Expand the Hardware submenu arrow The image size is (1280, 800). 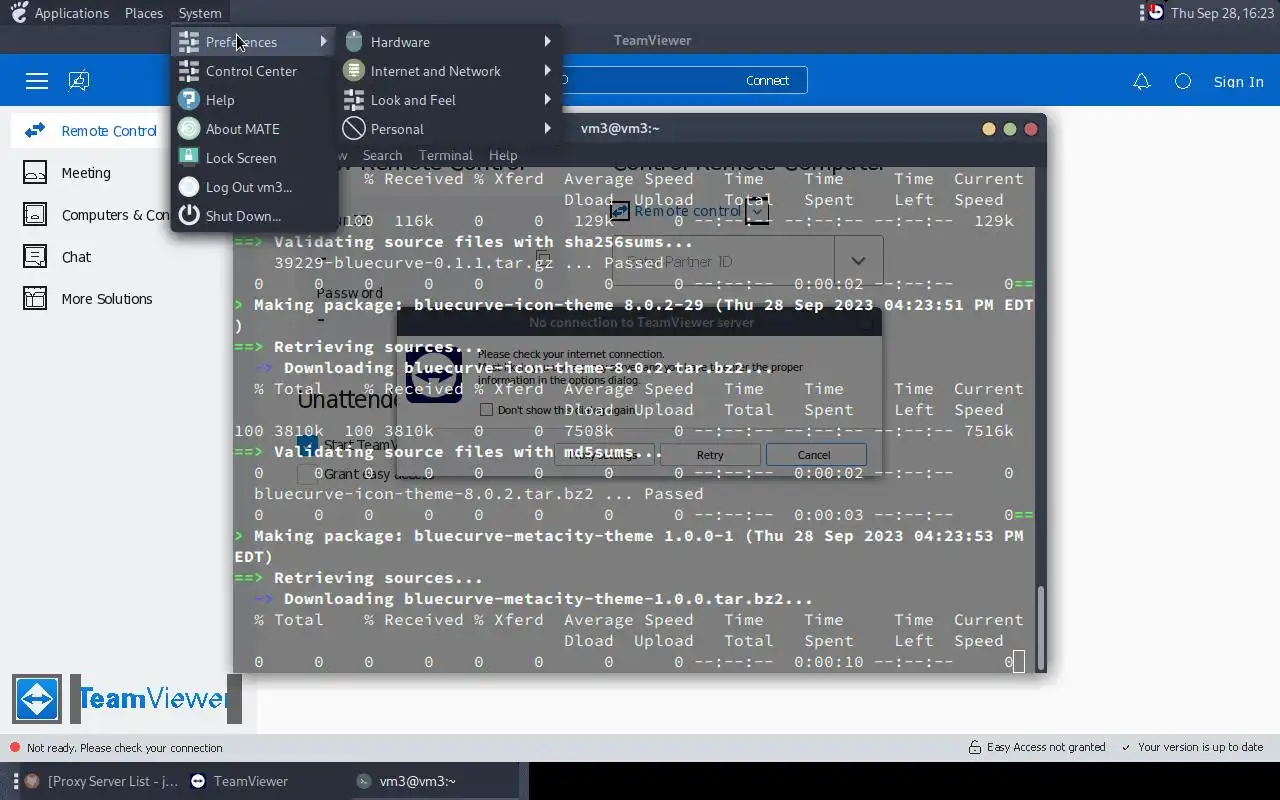(548, 42)
